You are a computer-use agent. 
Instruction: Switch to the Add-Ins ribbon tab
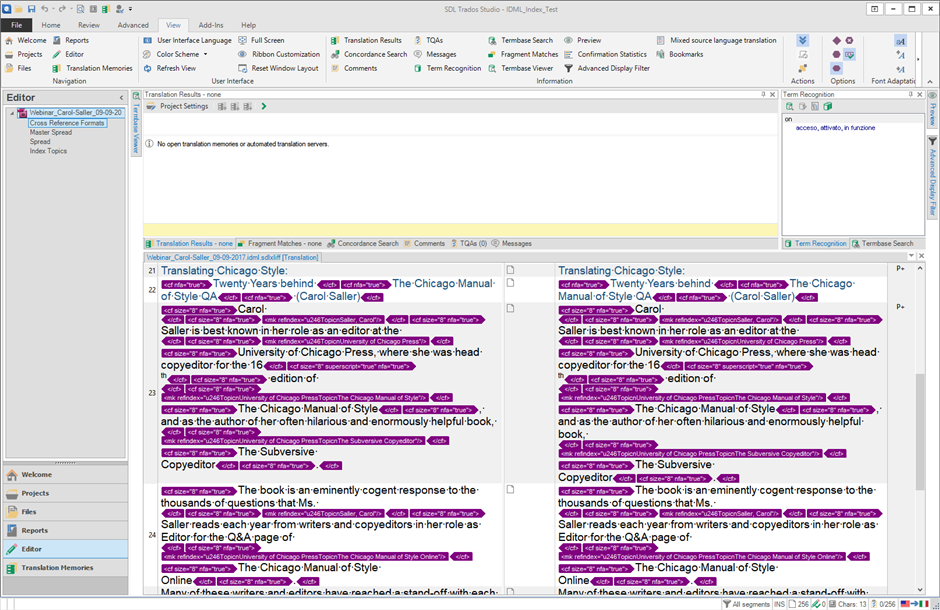pyautogui.click(x=211, y=25)
